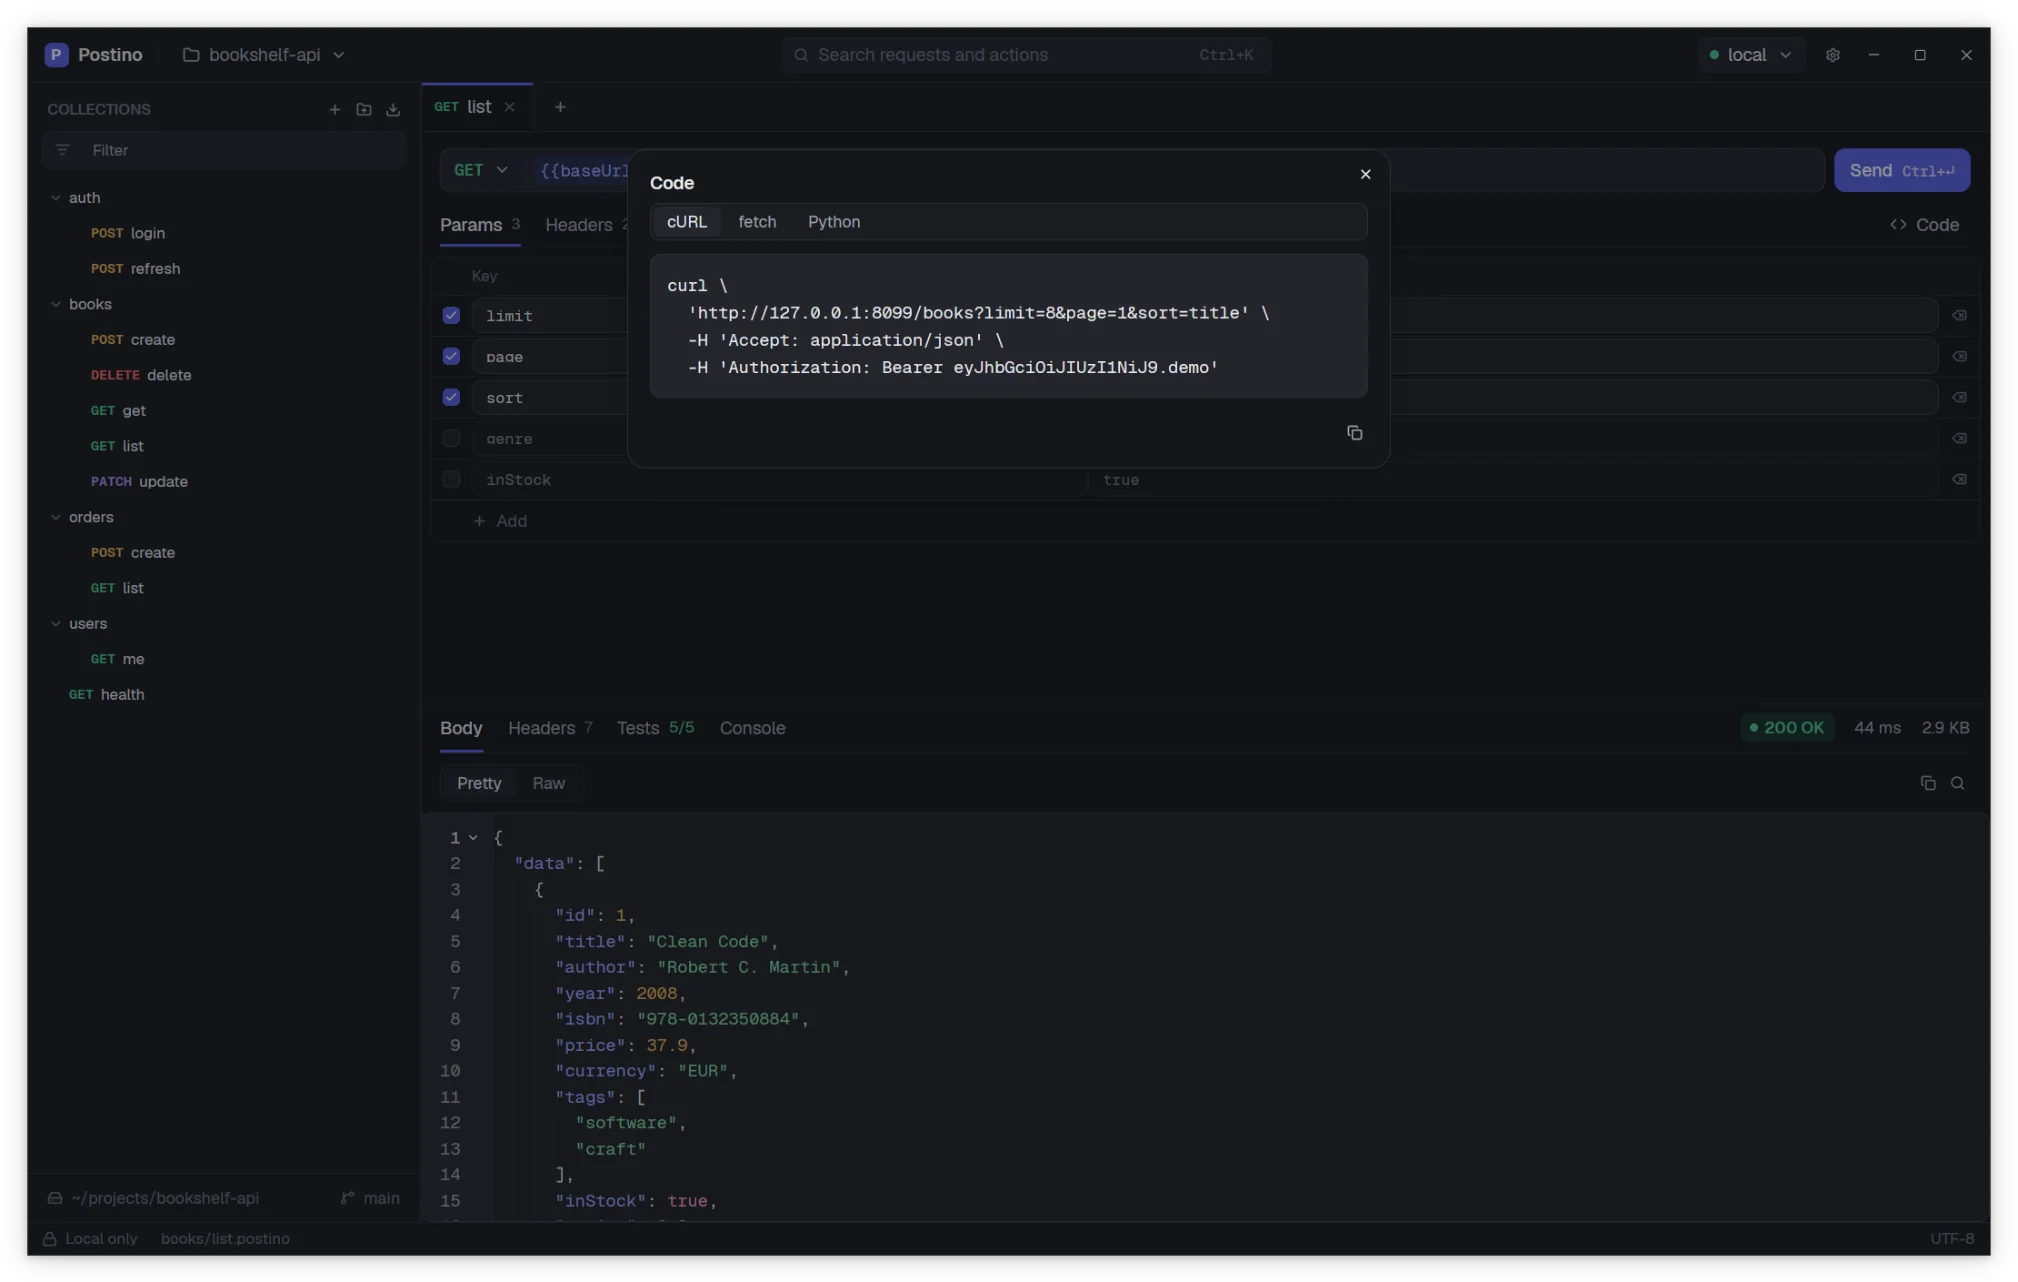Send the request

tap(1901, 170)
